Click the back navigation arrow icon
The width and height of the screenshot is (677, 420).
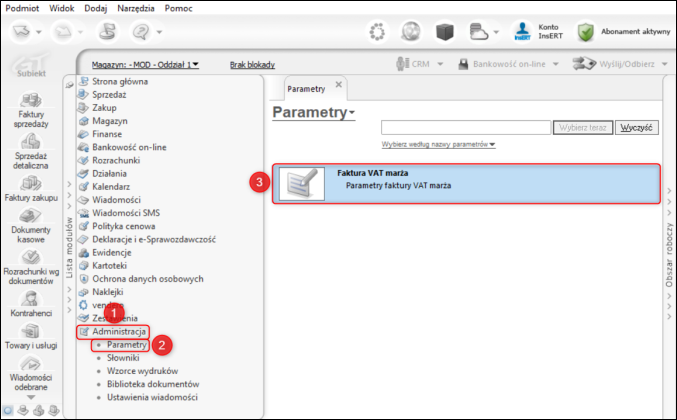coord(22,32)
